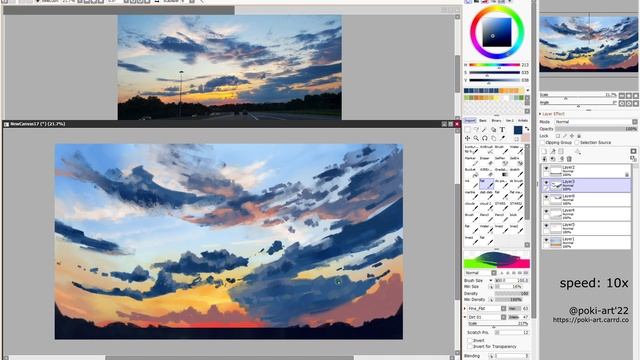This screenshot has height=360, width=640.
Task: Click the brush tool list scrollbar
Action: tap(527, 184)
